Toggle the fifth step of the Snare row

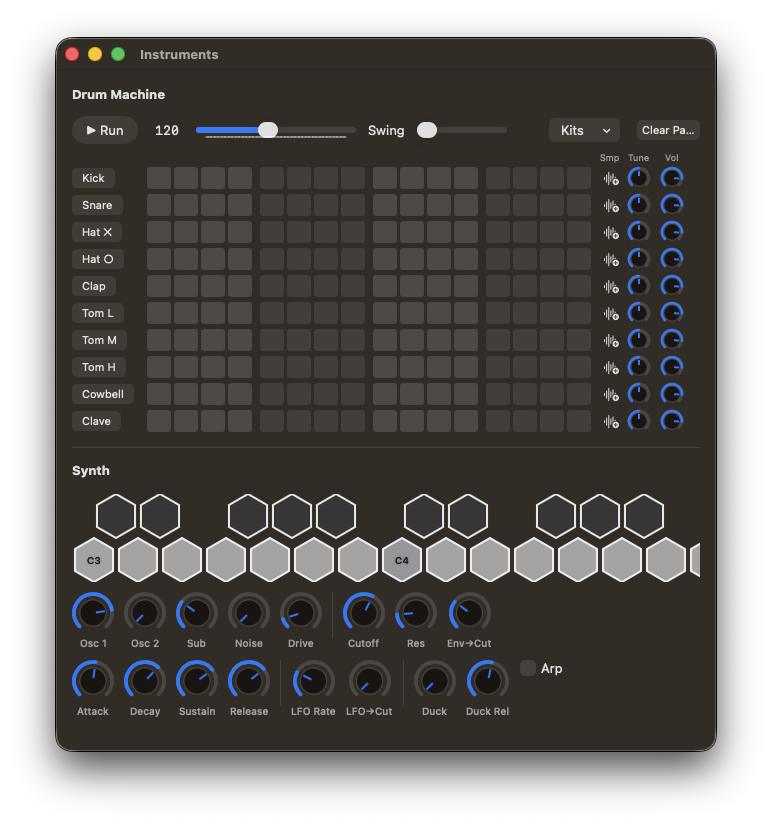coord(272,205)
